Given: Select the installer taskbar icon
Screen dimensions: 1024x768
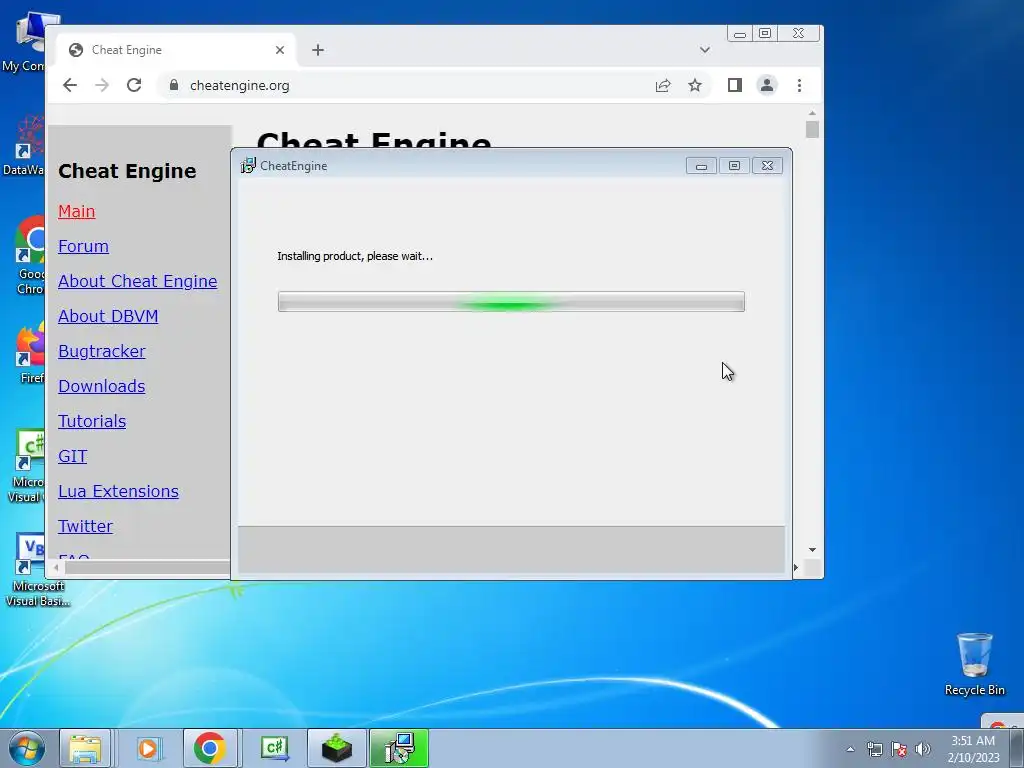Looking at the screenshot, I should click(x=399, y=748).
